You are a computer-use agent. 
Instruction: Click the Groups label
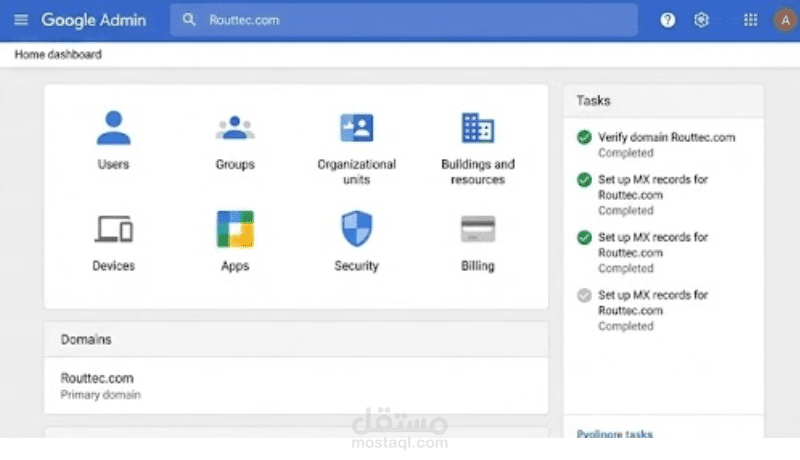tap(235, 164)
